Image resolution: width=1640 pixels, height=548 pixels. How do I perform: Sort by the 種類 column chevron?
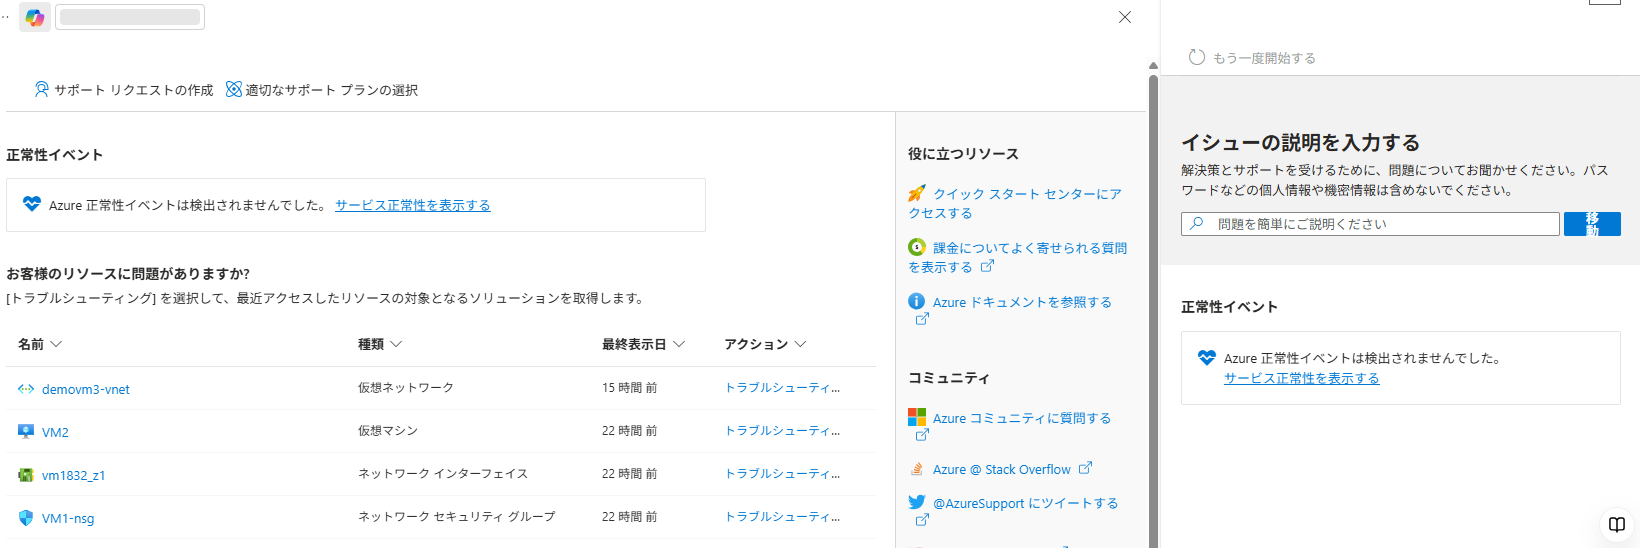pos(396,344)
